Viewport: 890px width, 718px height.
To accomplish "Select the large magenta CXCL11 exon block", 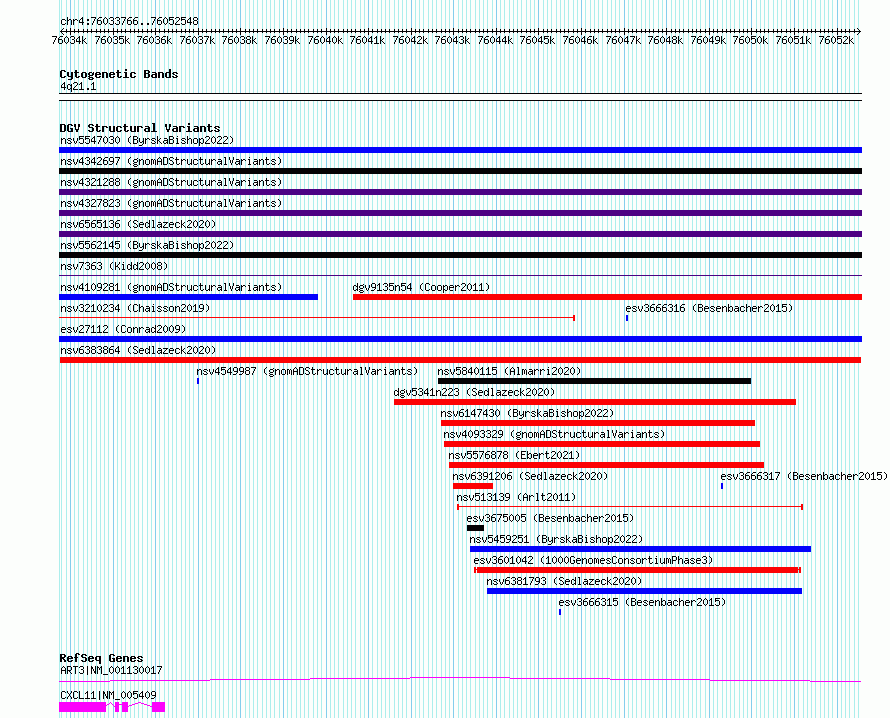I will (82, 707).
